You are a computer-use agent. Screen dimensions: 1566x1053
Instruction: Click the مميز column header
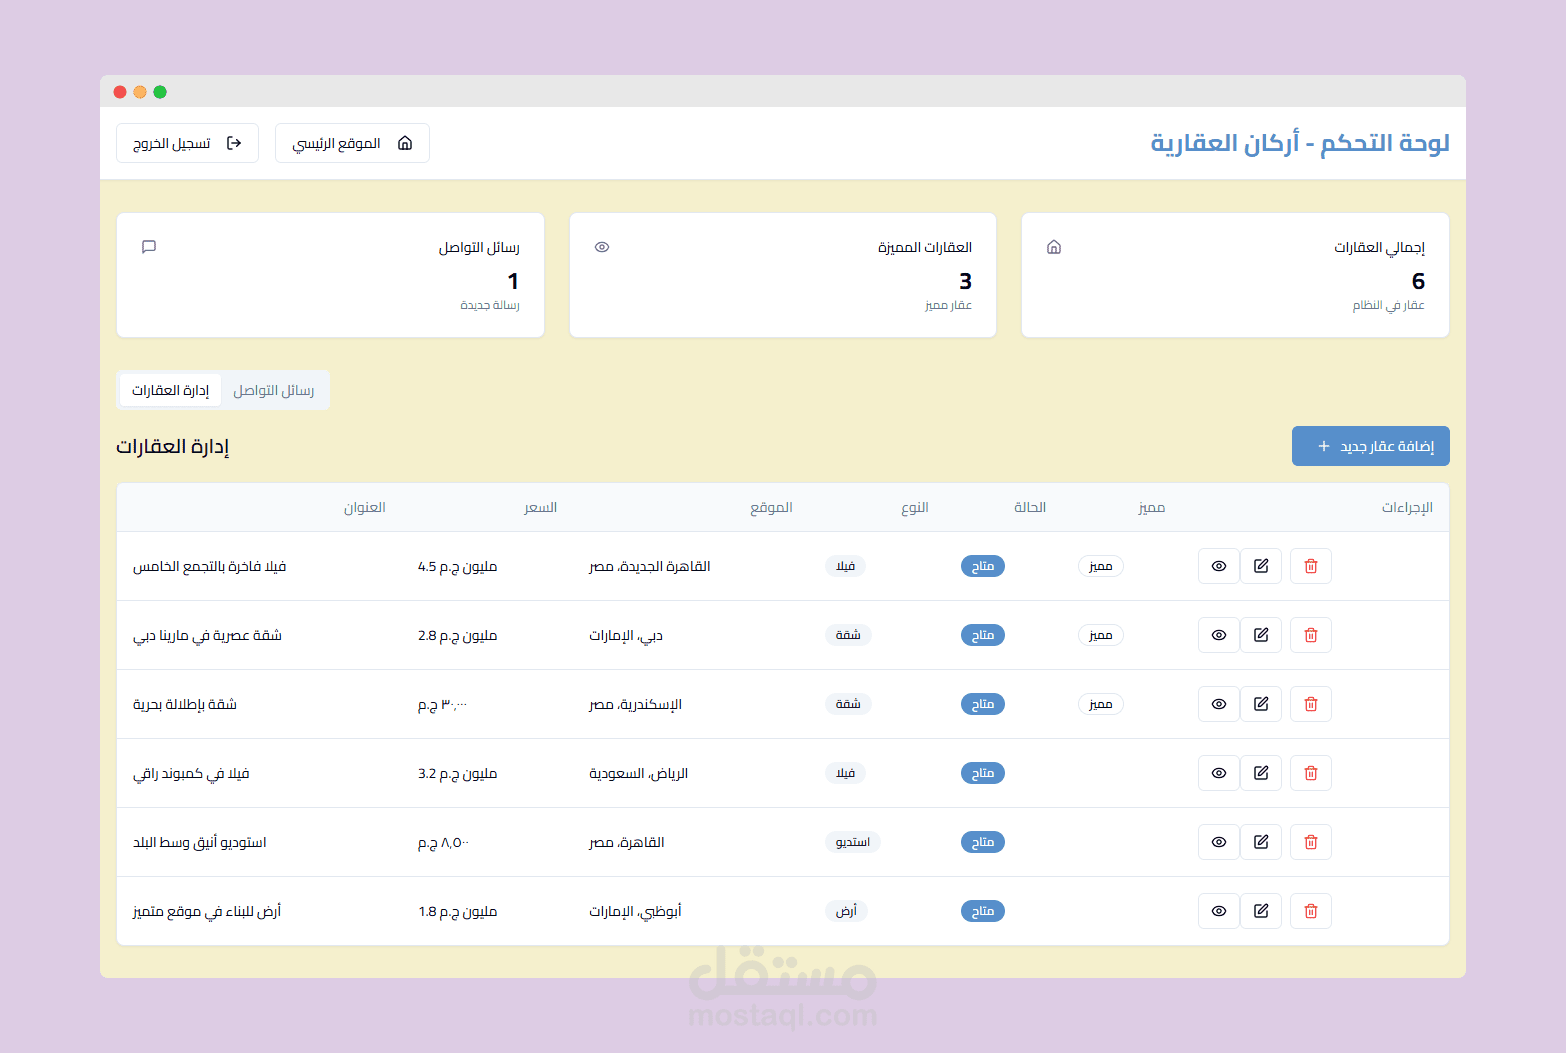tap(1152, 507)
